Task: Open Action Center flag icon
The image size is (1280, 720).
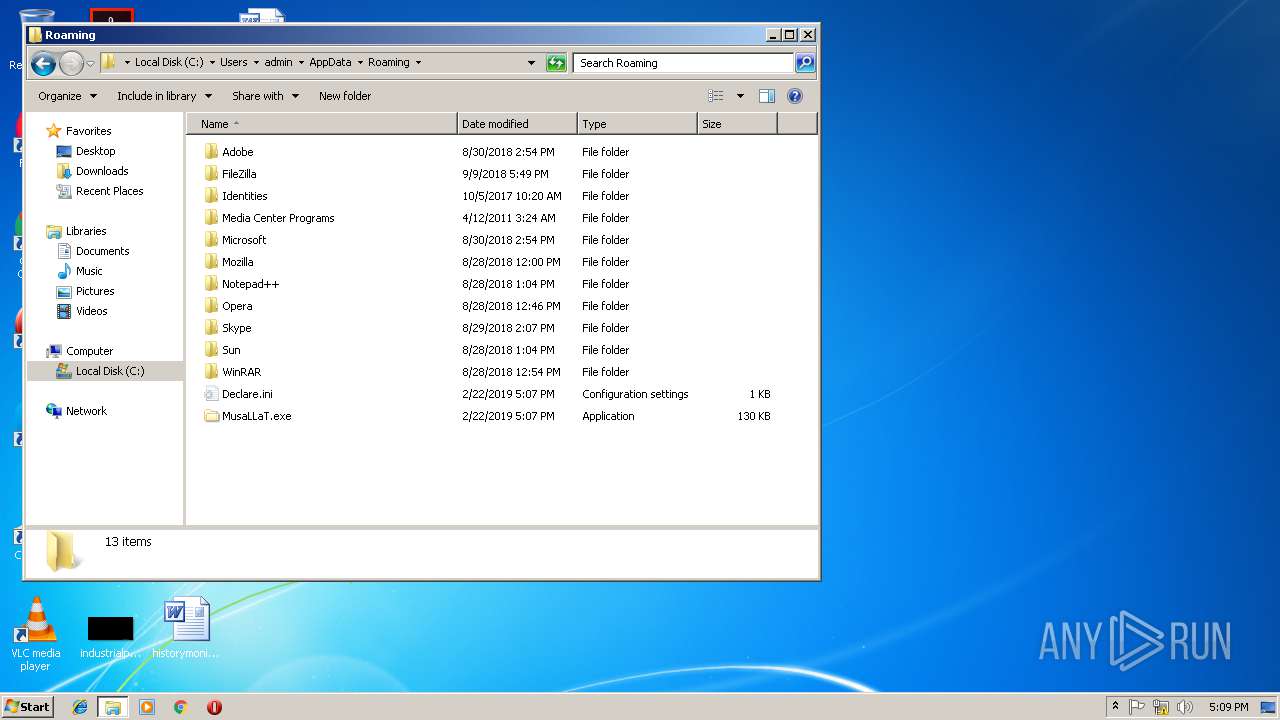Action: (1137, 707)
